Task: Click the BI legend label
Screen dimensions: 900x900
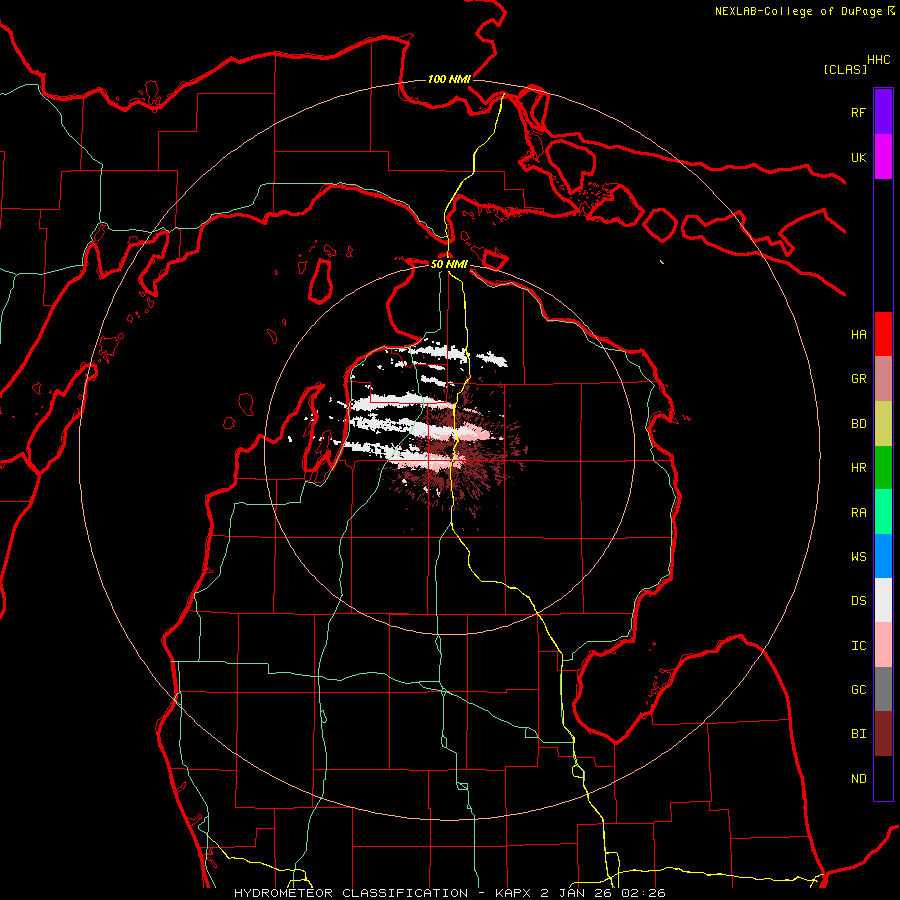Action: coord(858,734)
